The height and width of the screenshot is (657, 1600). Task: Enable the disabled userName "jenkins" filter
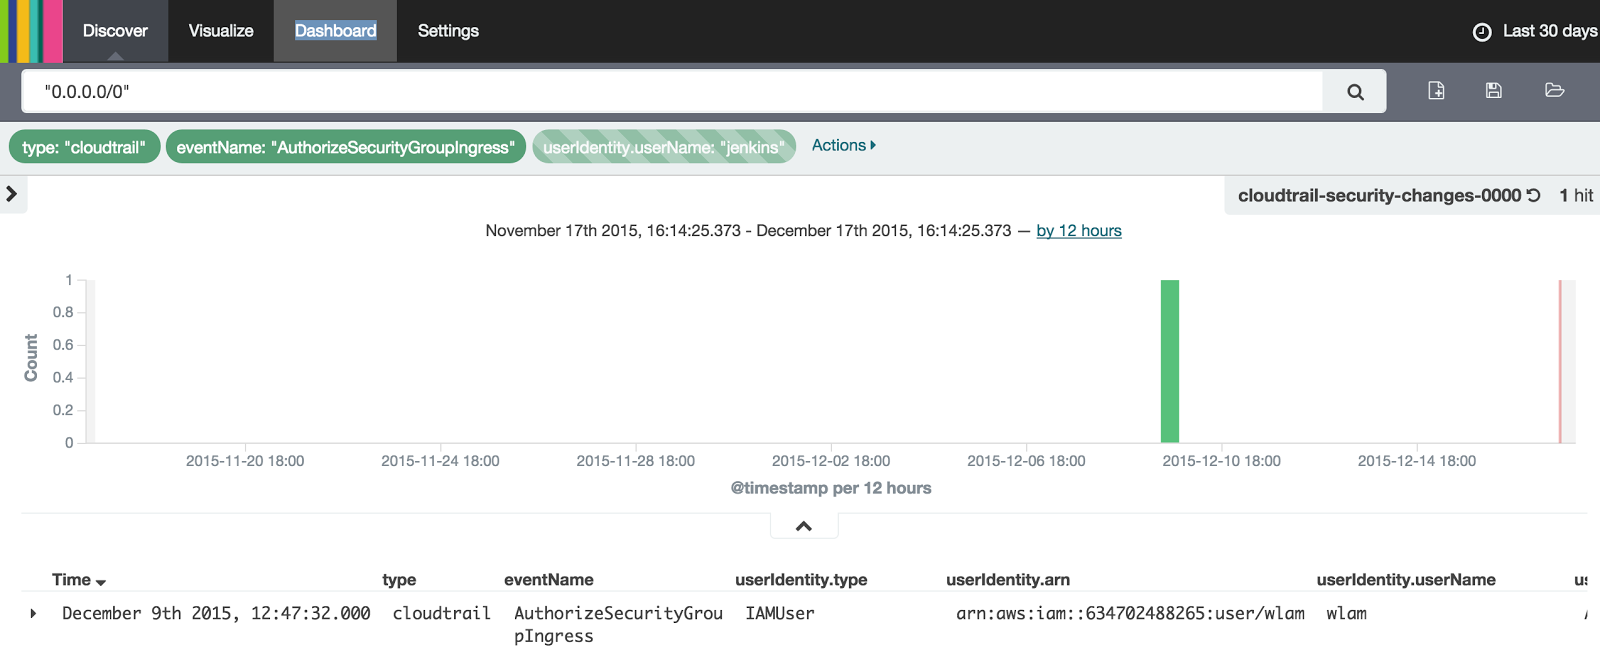pos(664,147)
